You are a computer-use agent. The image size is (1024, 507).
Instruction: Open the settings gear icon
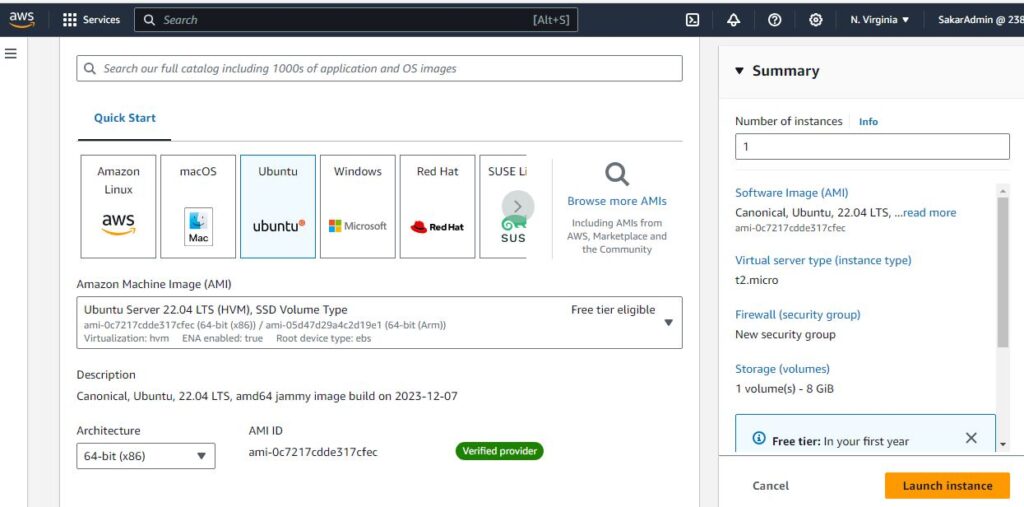[816, 20]
